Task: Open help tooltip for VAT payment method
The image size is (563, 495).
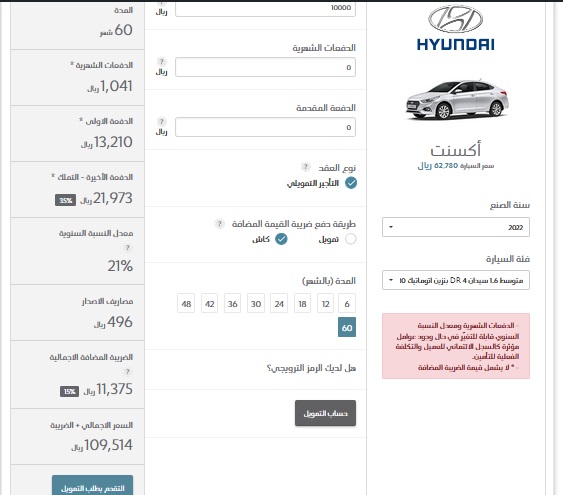Action: click(x=219, y=224)
